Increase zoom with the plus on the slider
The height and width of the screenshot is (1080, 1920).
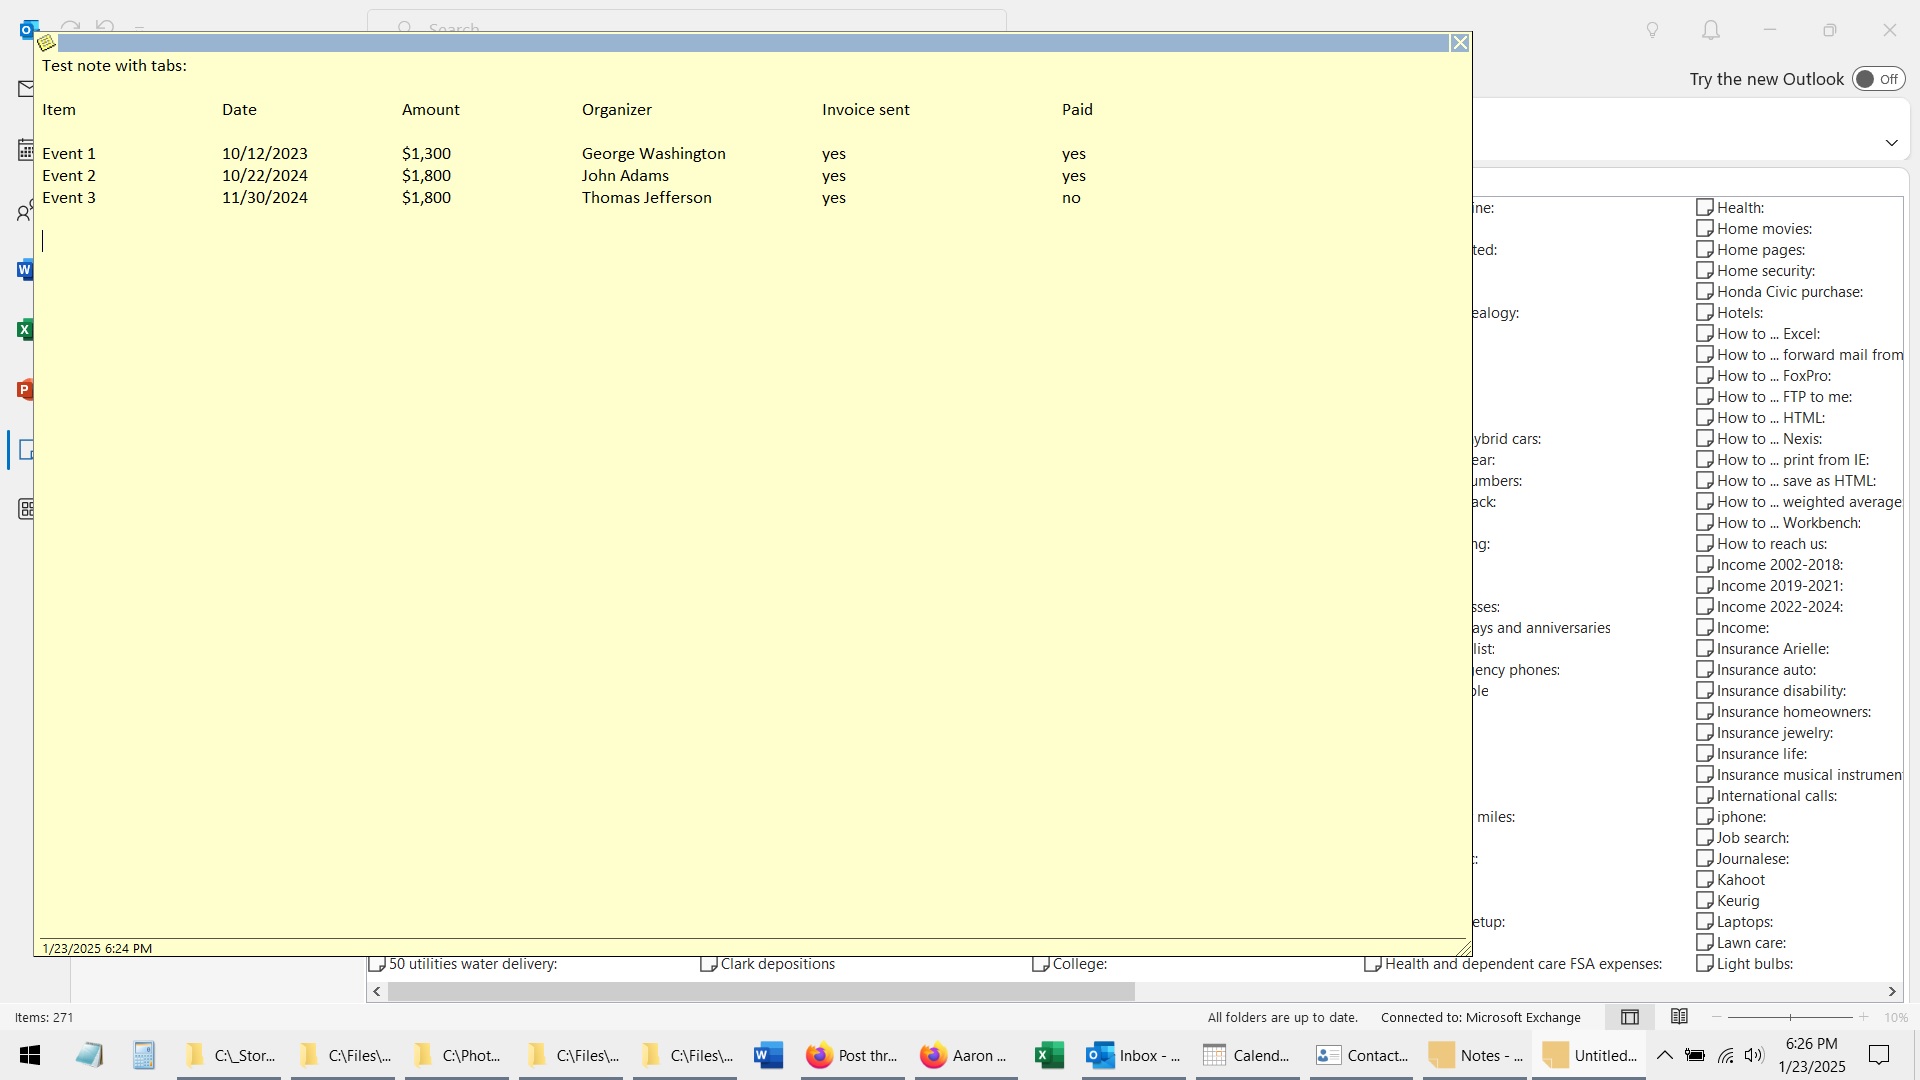[x=1864, y=1016]
